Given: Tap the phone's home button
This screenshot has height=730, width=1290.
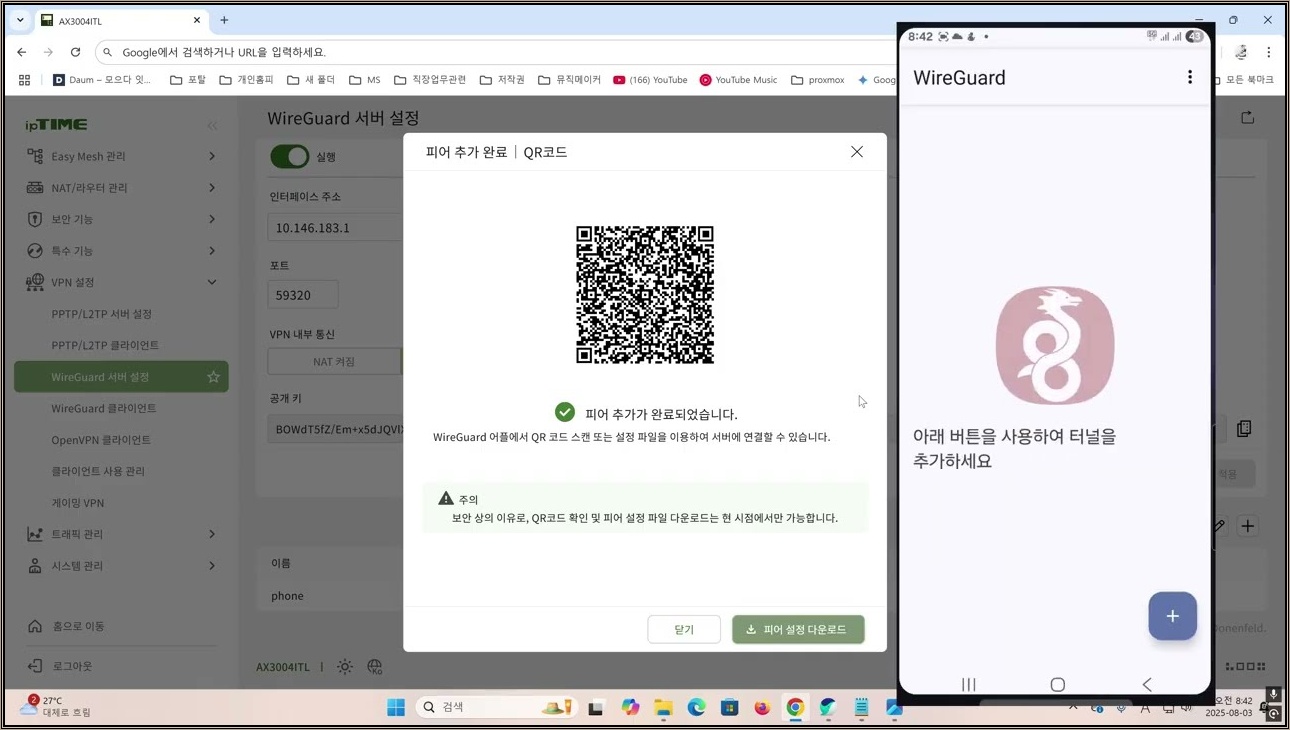Looking at the screenshot, I should pos(1057,684).
